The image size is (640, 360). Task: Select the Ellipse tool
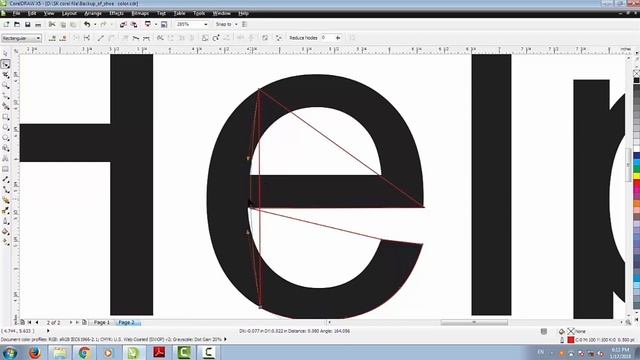coord(5,127)
